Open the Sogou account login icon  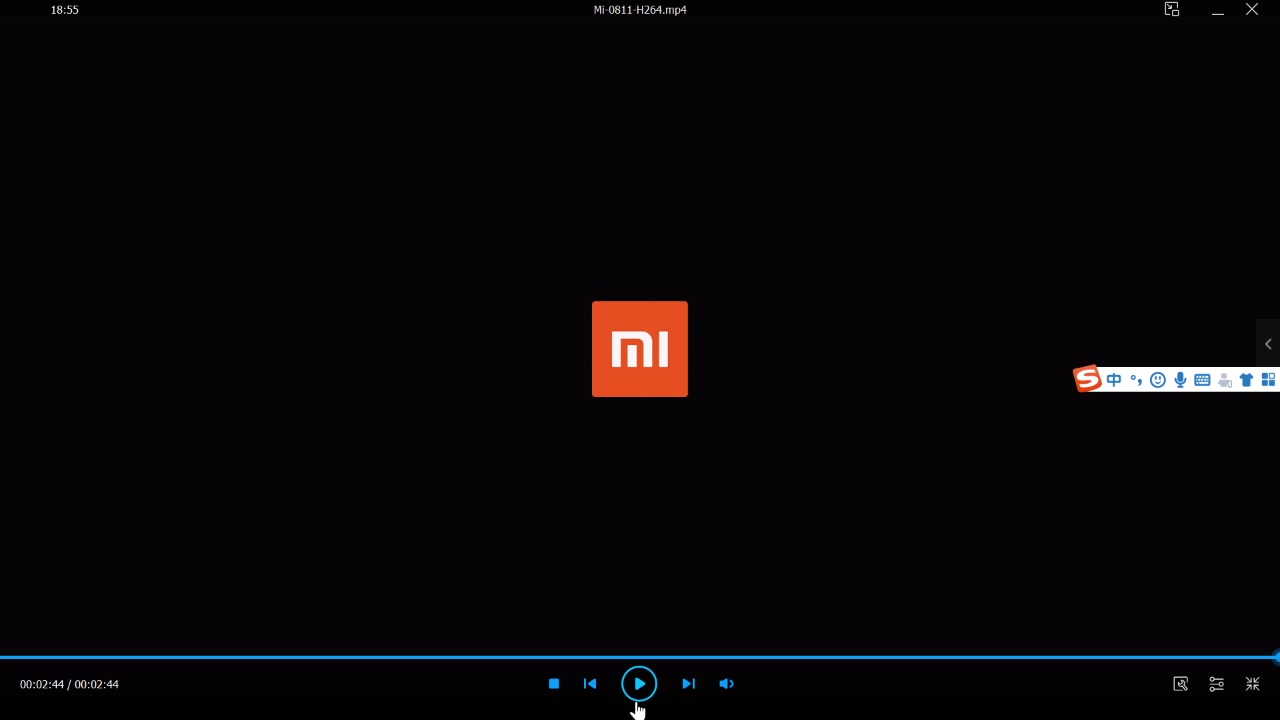tap(1224, 380)
